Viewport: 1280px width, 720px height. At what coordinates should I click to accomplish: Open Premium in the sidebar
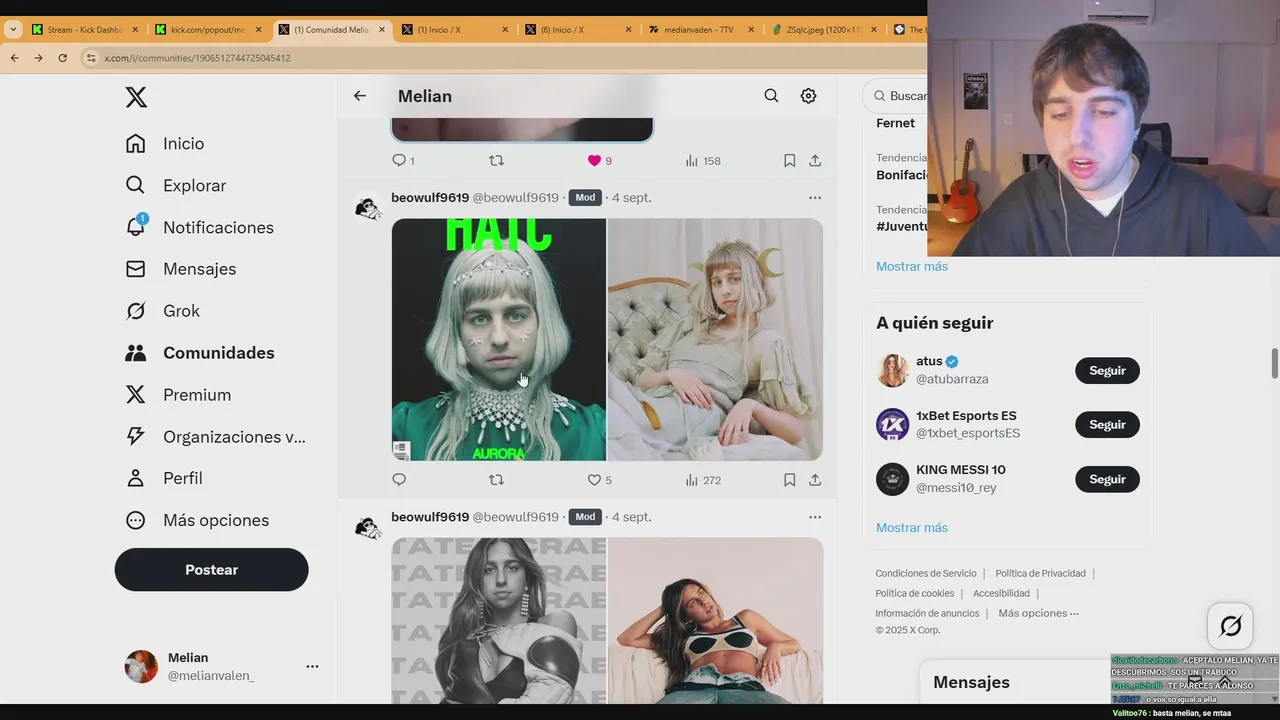click(178, 395)
